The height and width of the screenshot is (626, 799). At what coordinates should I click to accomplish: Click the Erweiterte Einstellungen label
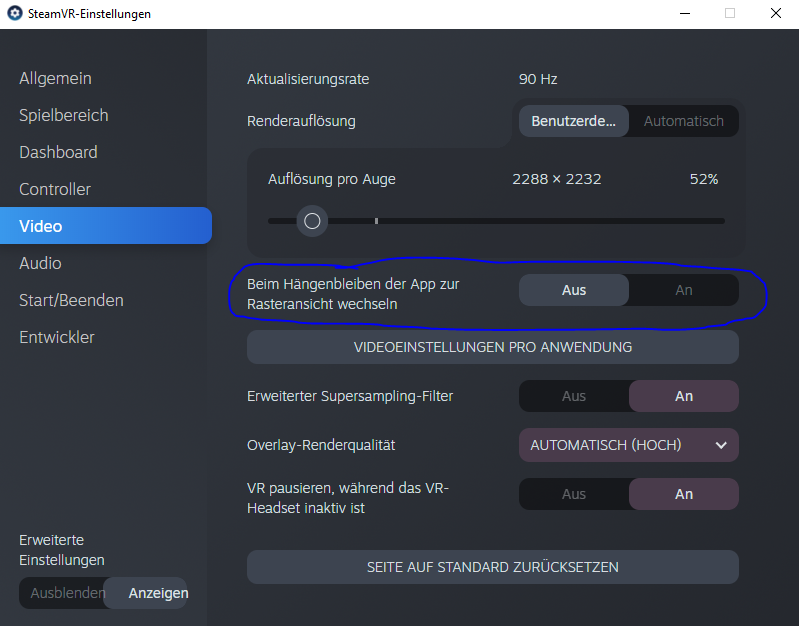coord(62,550)
